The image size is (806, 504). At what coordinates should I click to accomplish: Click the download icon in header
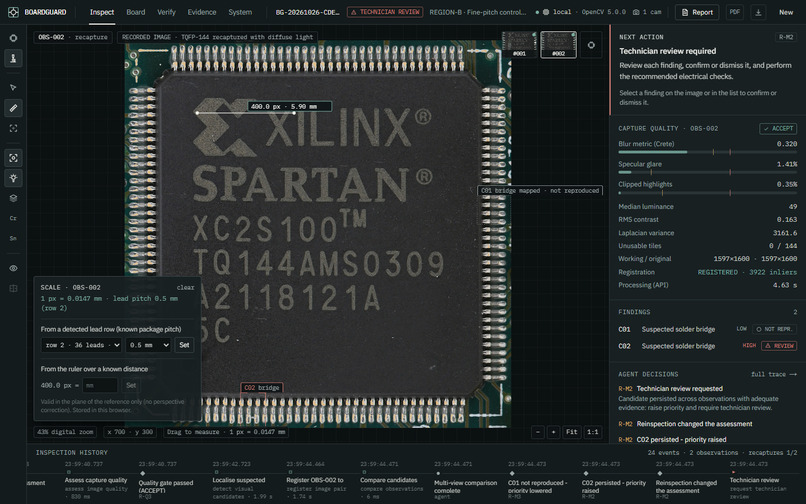click(758, 12)
